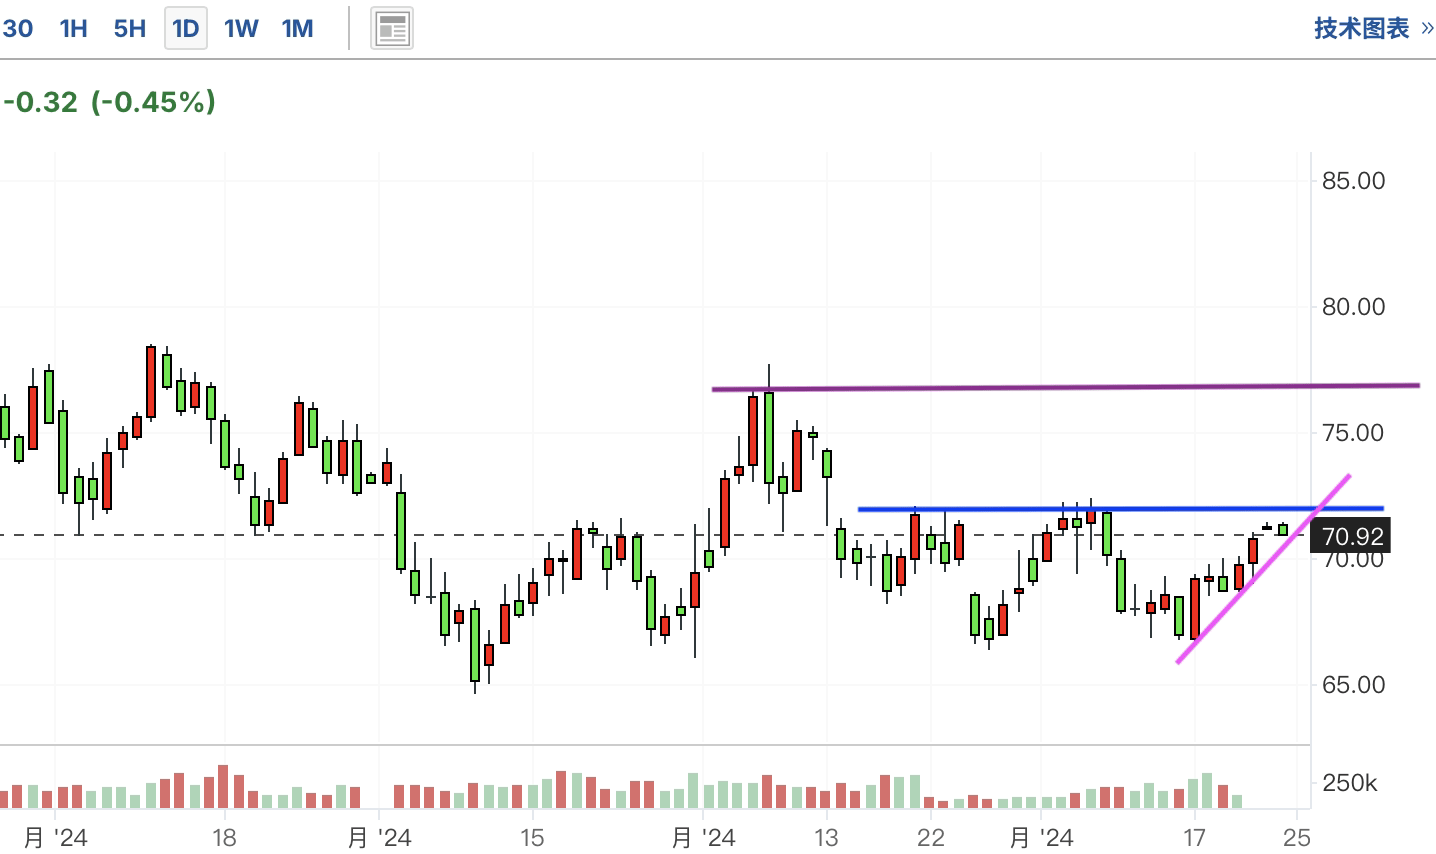
Task: Click the date label 18 on time axis
Action: 224,837
